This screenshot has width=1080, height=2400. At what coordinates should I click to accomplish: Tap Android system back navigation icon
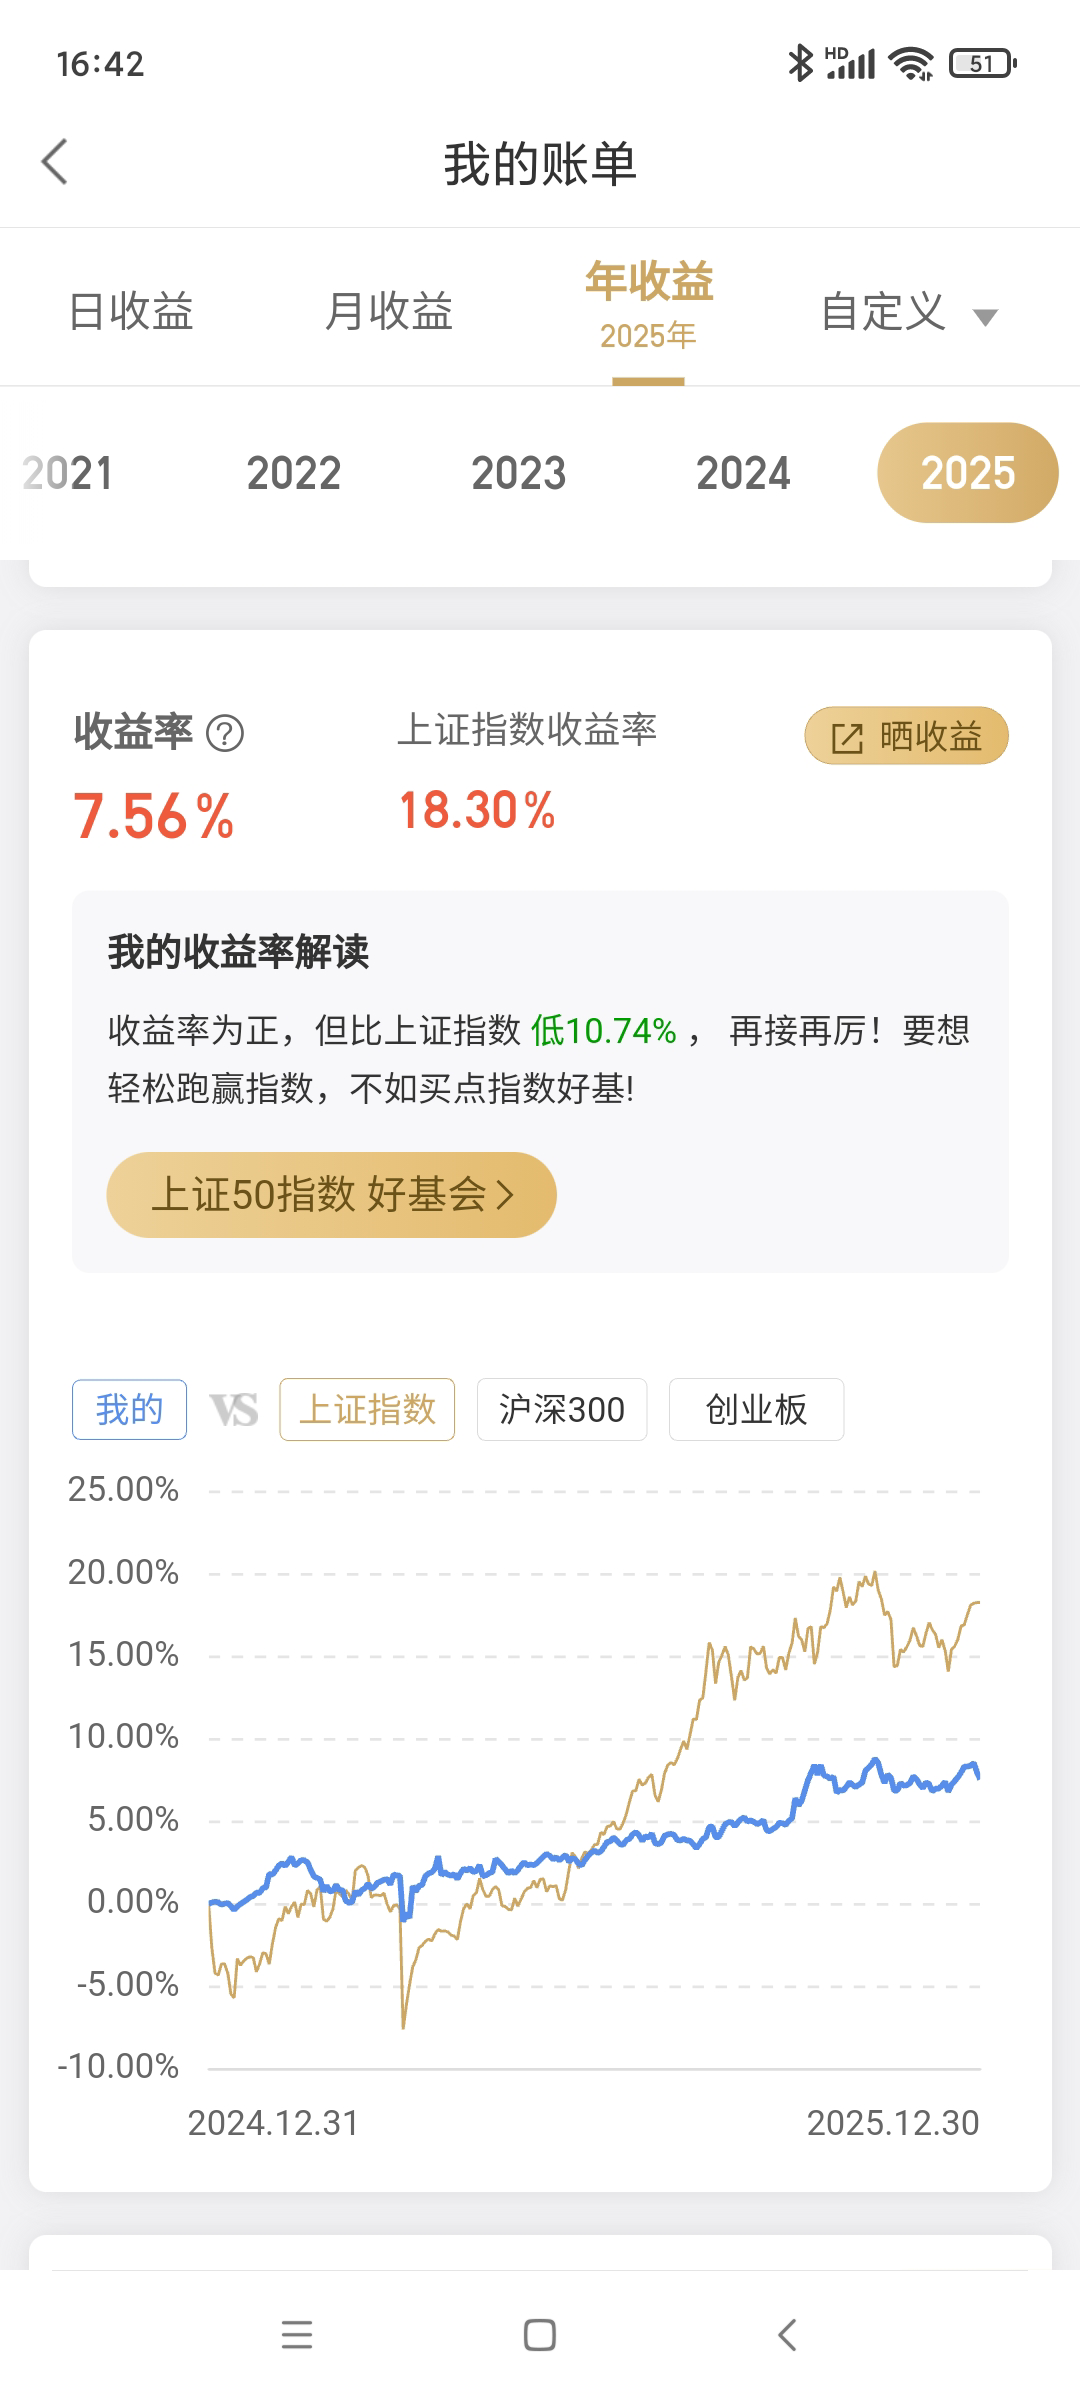click(787, 2334)
